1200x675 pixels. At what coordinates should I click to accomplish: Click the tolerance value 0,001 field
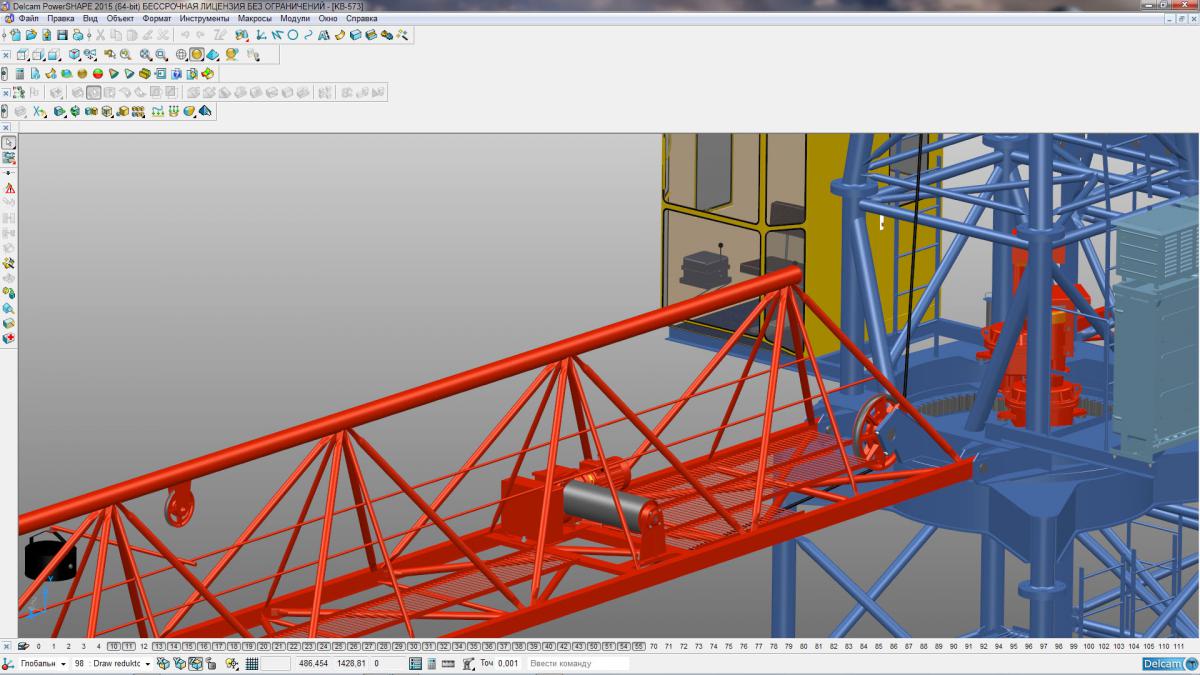click(508, 663)
